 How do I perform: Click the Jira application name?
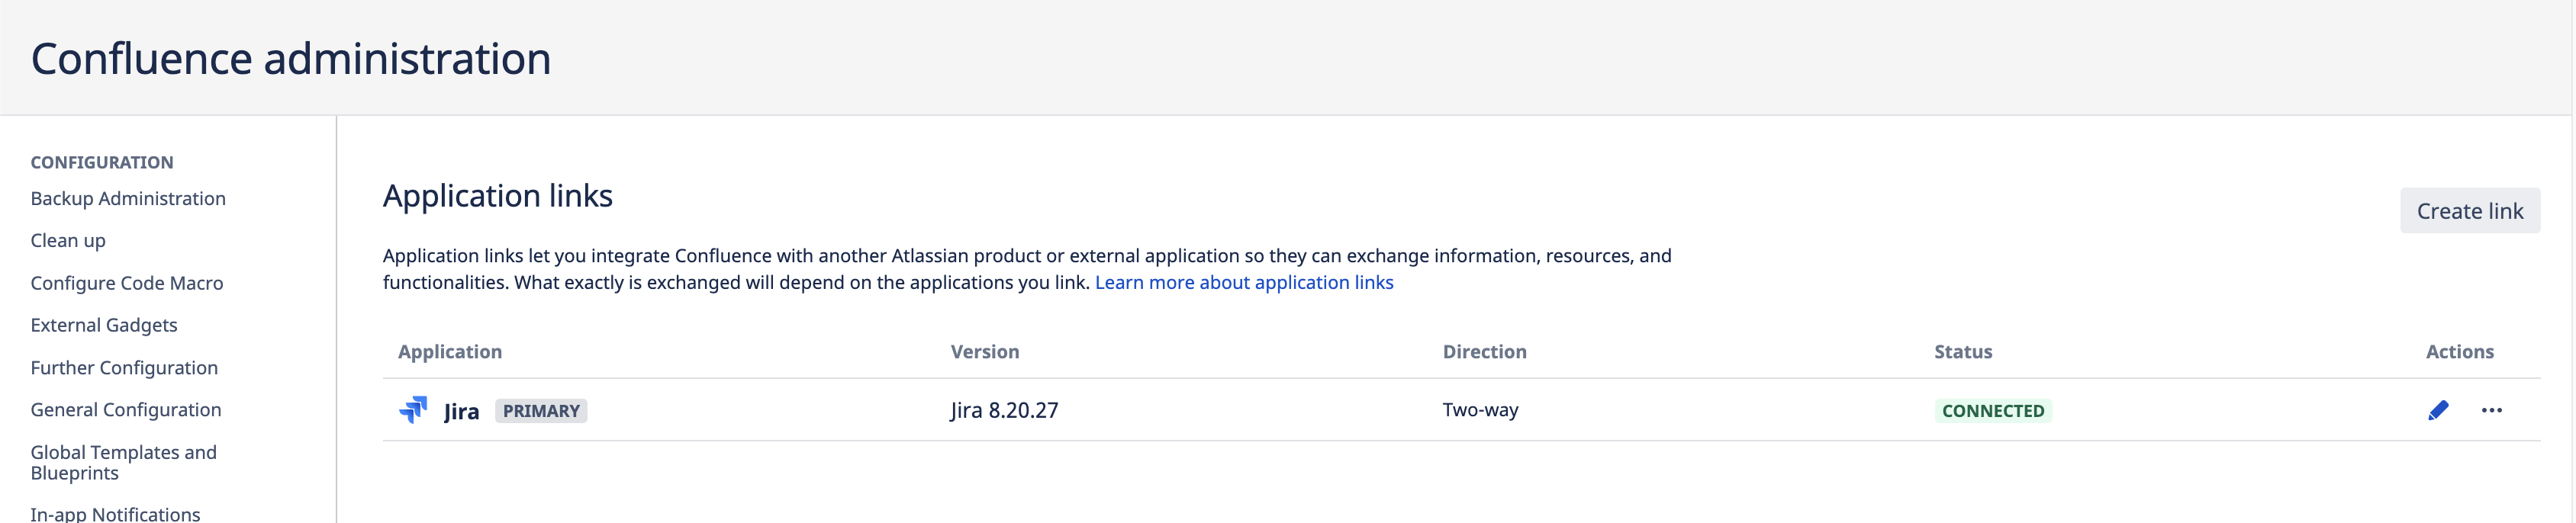(x=461, y=411)
